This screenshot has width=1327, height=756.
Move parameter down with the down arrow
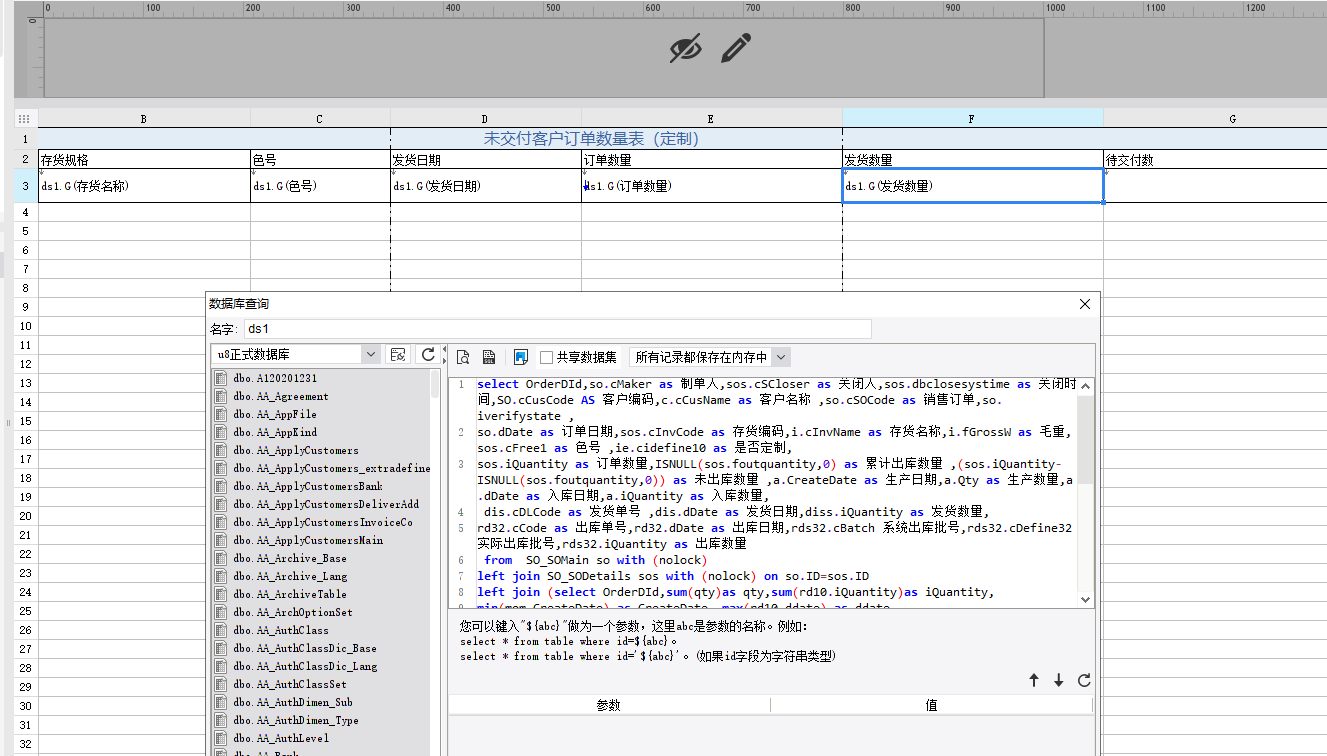[1059, 680]
